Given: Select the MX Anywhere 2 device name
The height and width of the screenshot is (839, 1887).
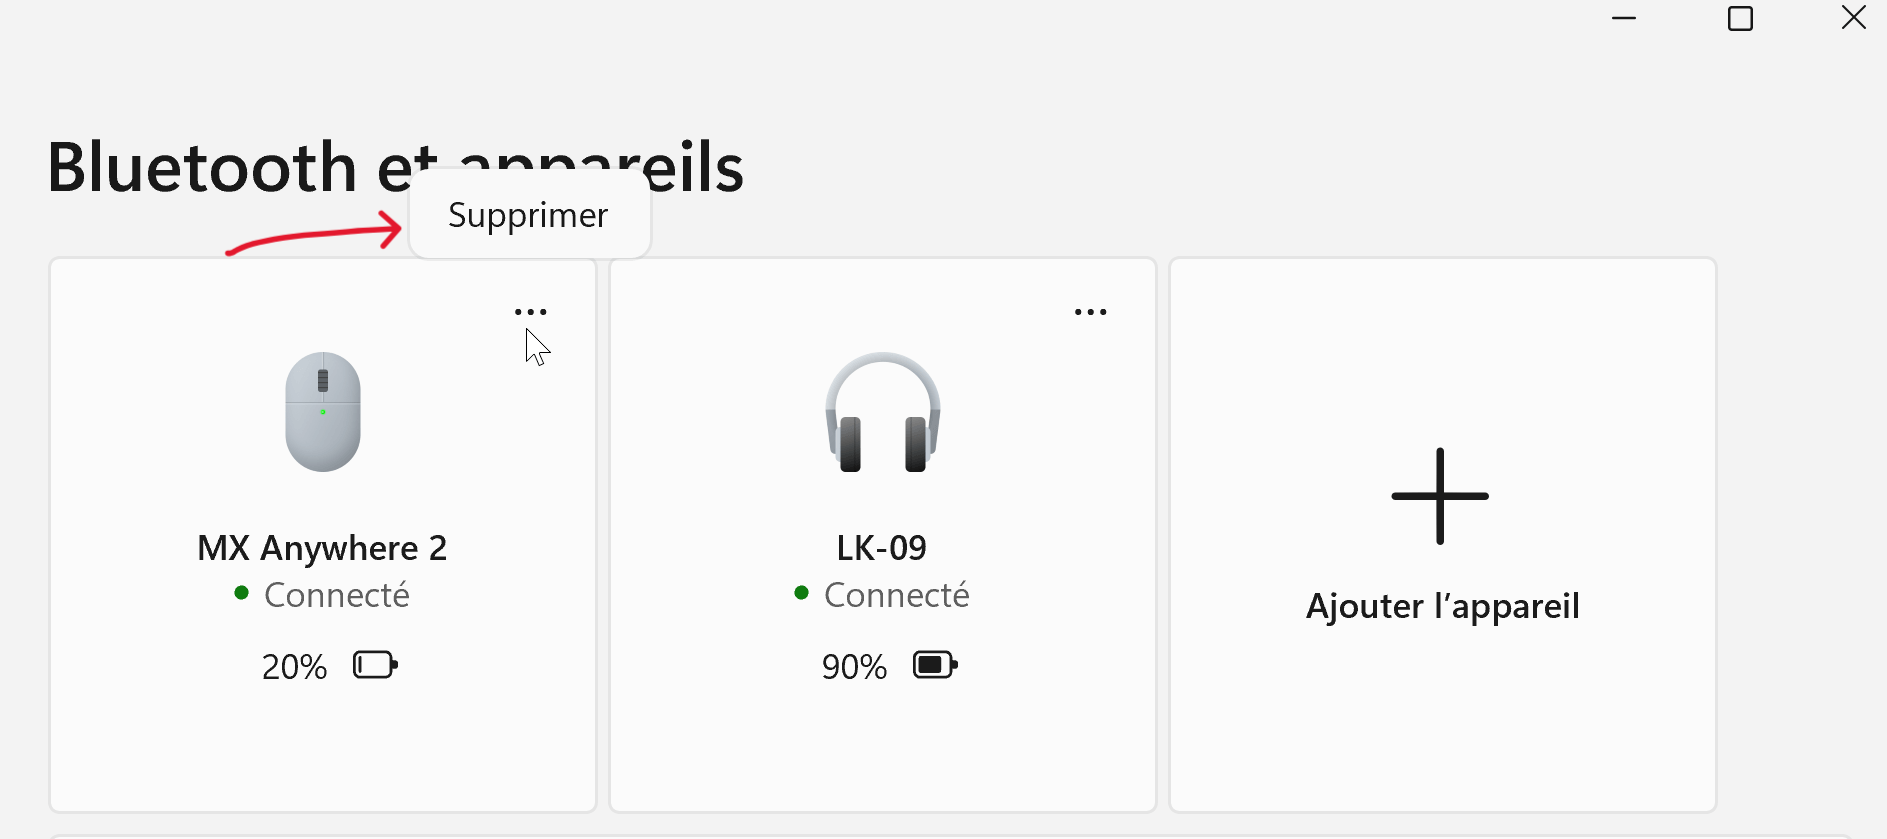Looking at the screenshot, I should tap(322, 548).
